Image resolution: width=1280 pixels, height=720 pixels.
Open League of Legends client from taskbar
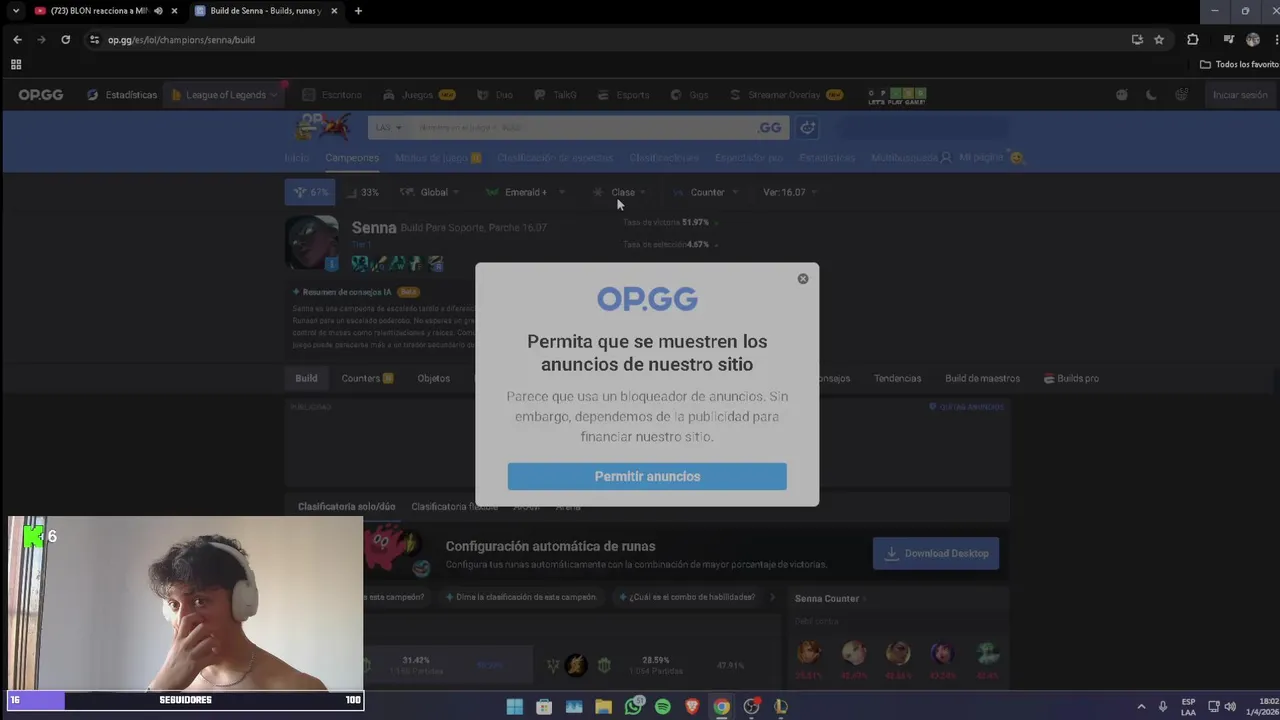pyautogui.click(x=781, y=707)
